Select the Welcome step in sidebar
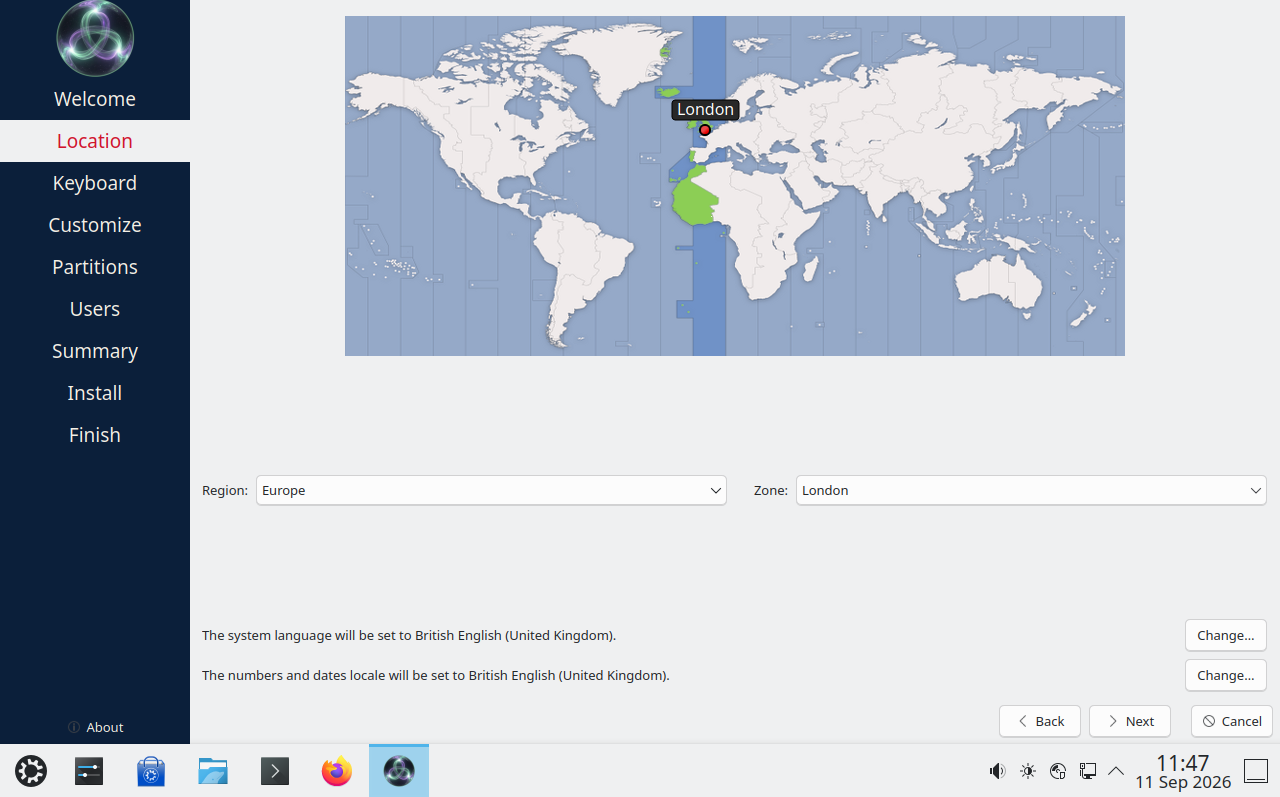The height and width of the screenshot is (797, 1280). 95,99
